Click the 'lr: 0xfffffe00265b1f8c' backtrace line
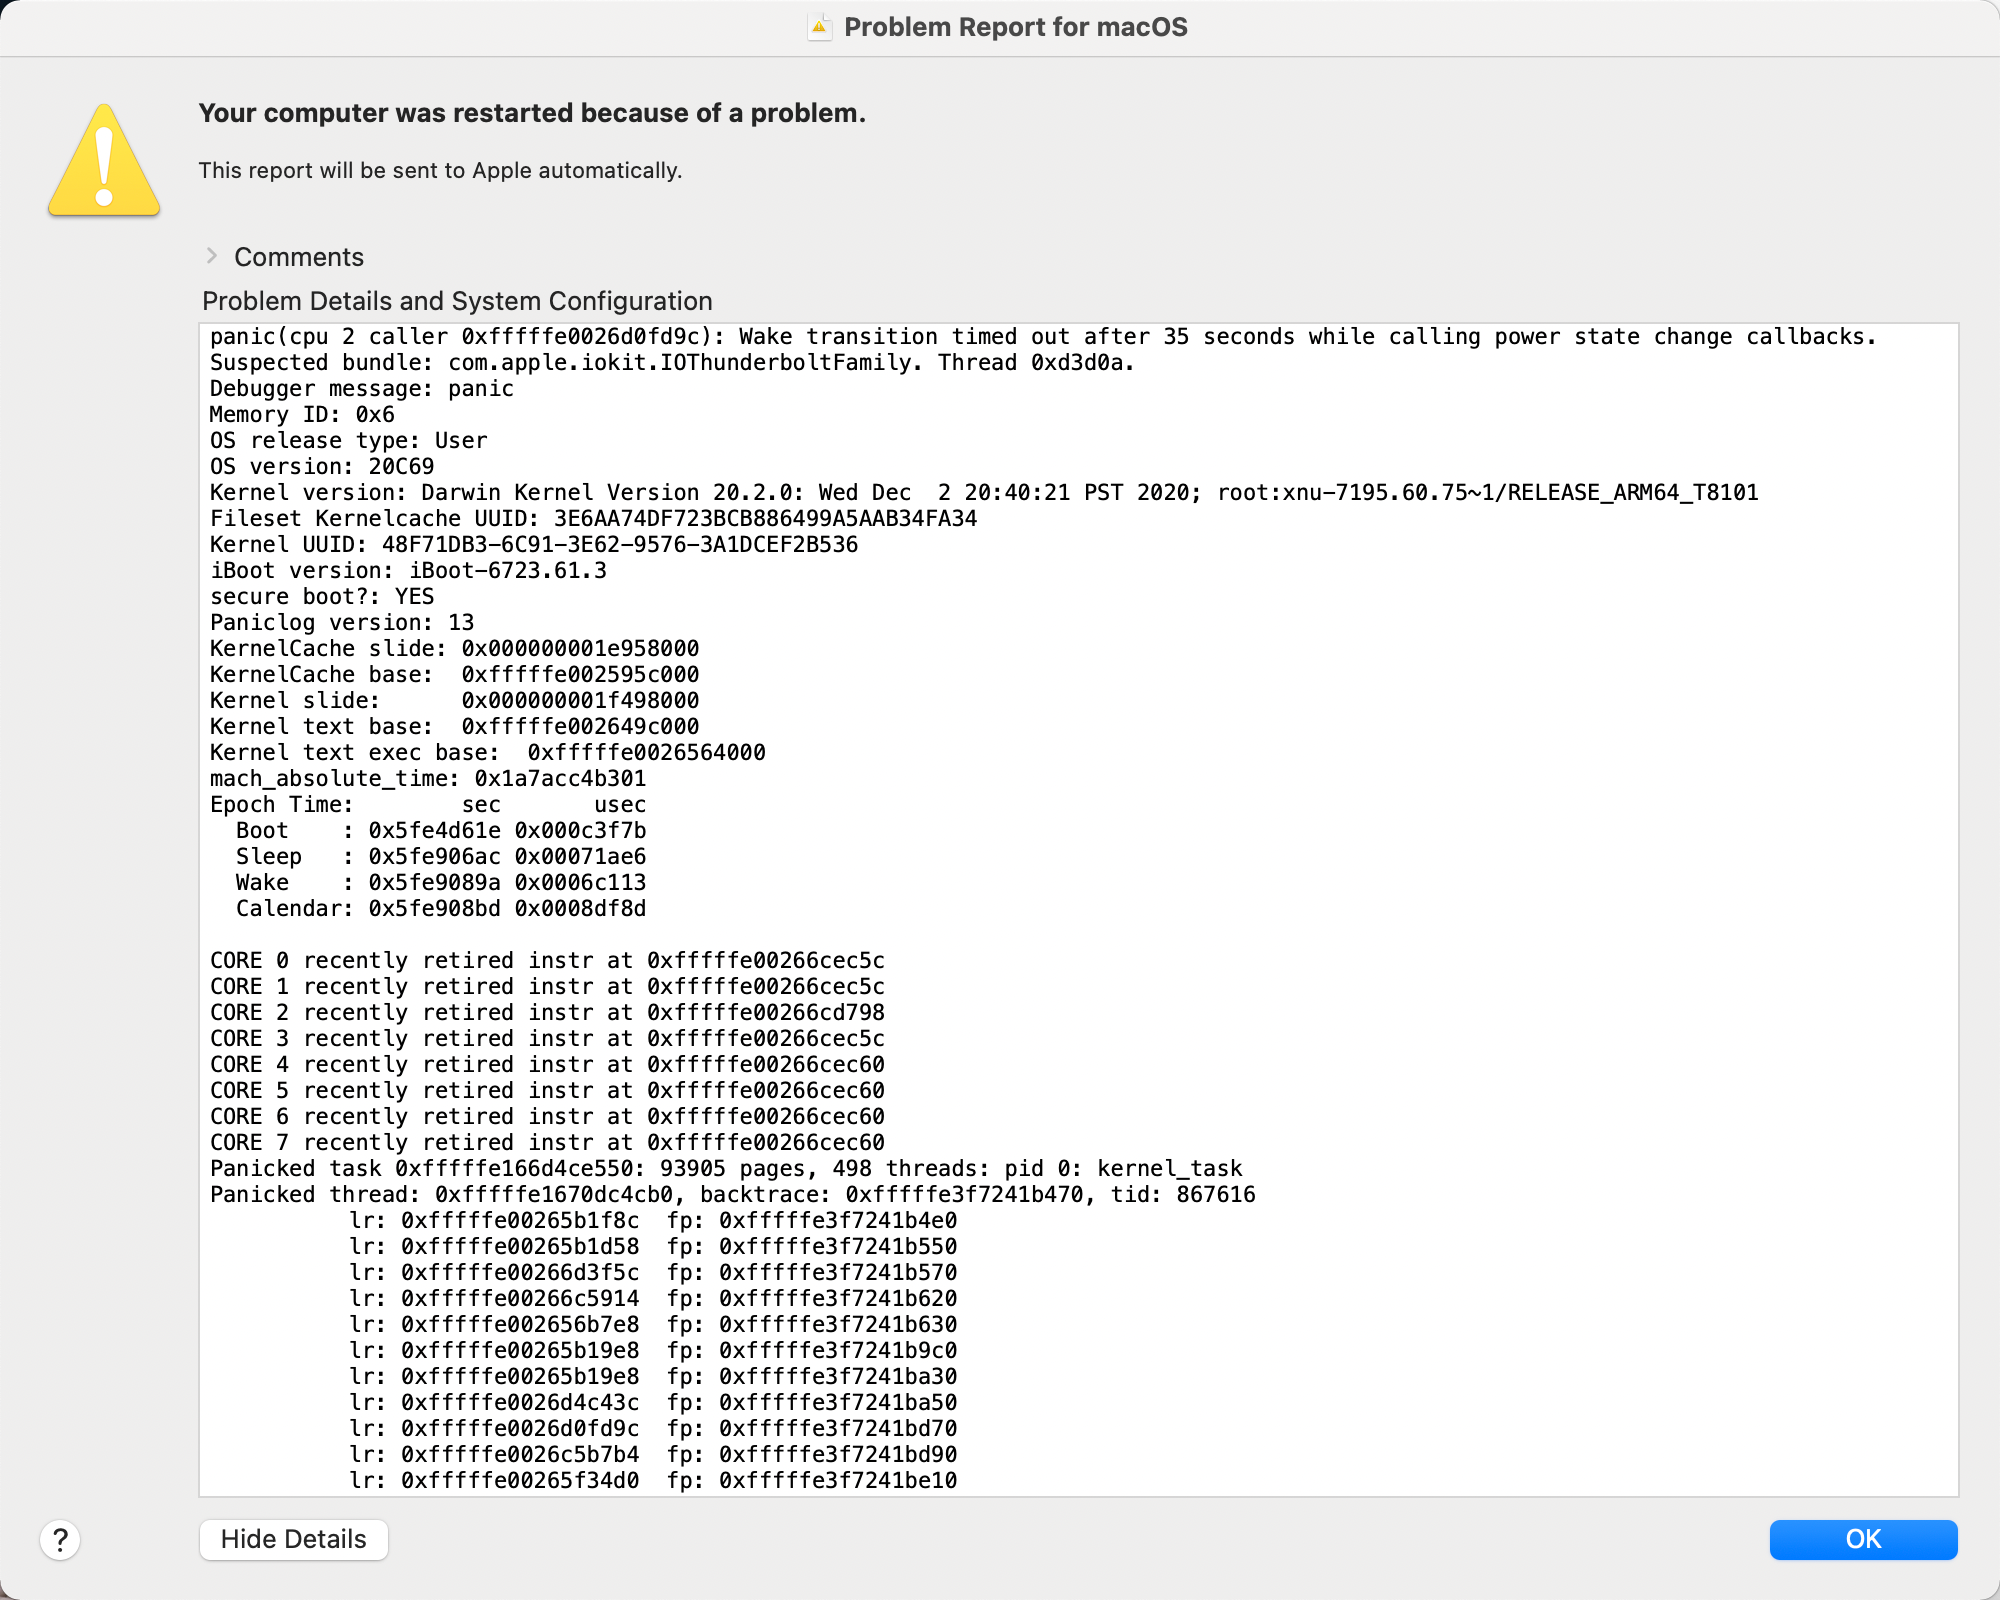 tap(654, 1221)
